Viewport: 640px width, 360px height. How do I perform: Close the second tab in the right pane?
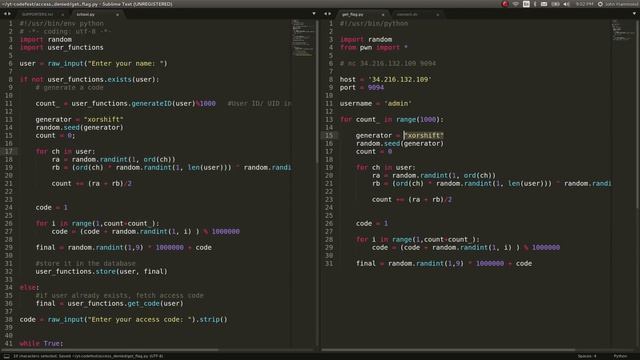(x=438, y=15)
